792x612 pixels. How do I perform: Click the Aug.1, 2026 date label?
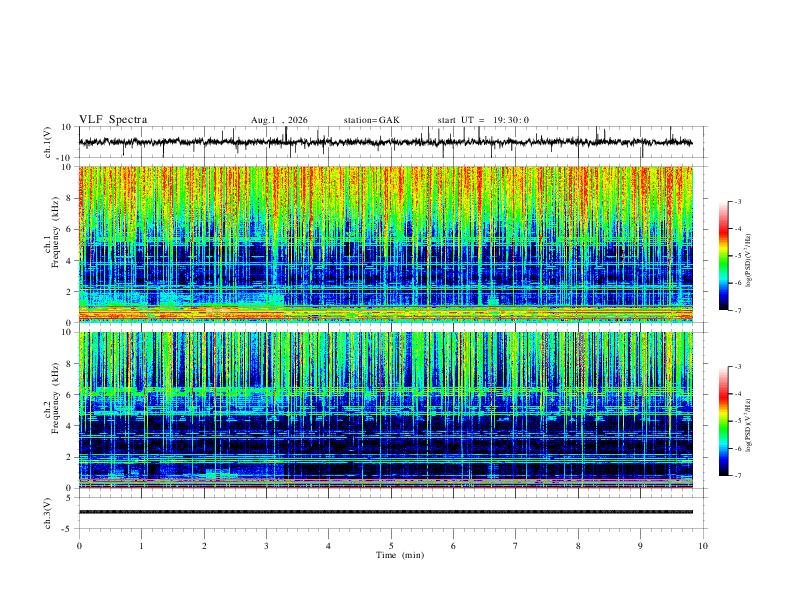coord(279,120)
